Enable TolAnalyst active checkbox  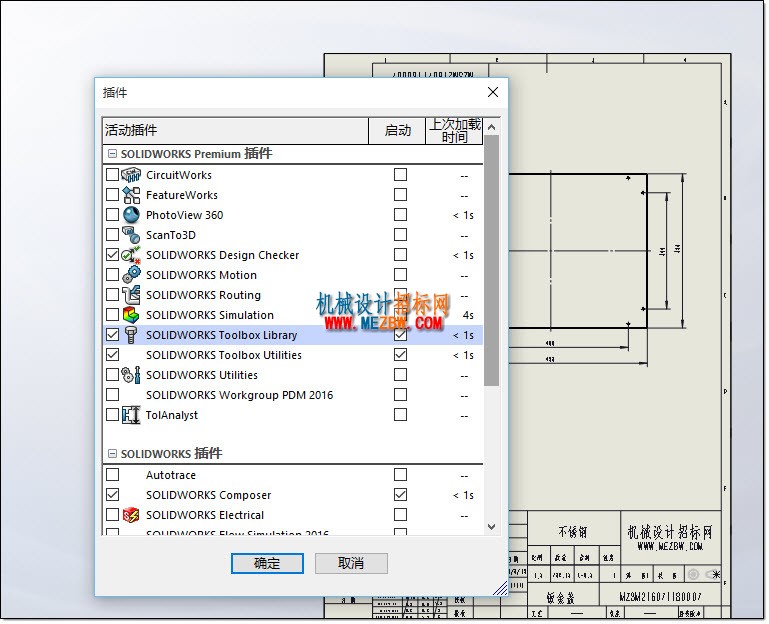(112, 415)
